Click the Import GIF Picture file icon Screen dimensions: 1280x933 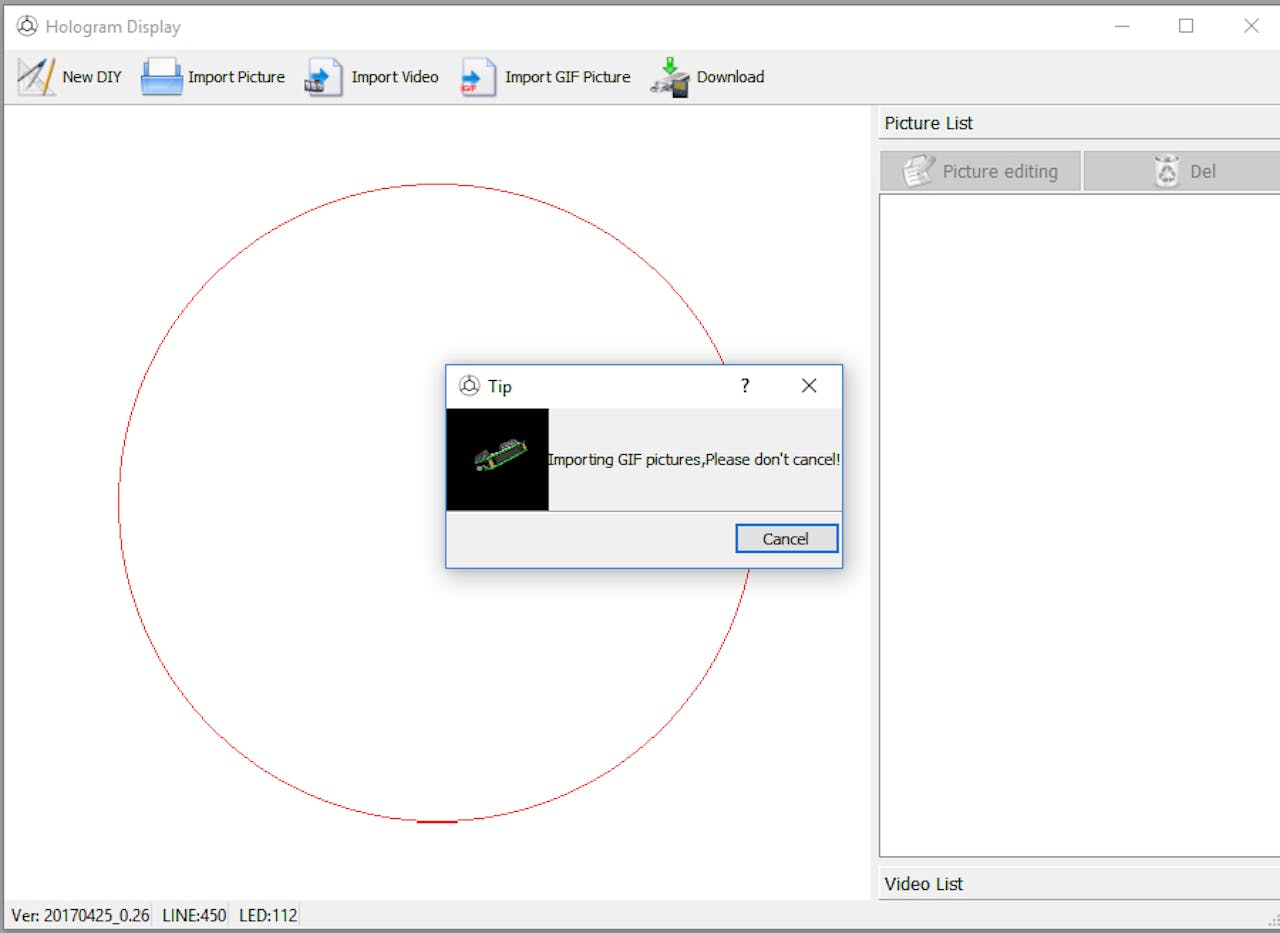pyautogui.click(x=478, y=77)
